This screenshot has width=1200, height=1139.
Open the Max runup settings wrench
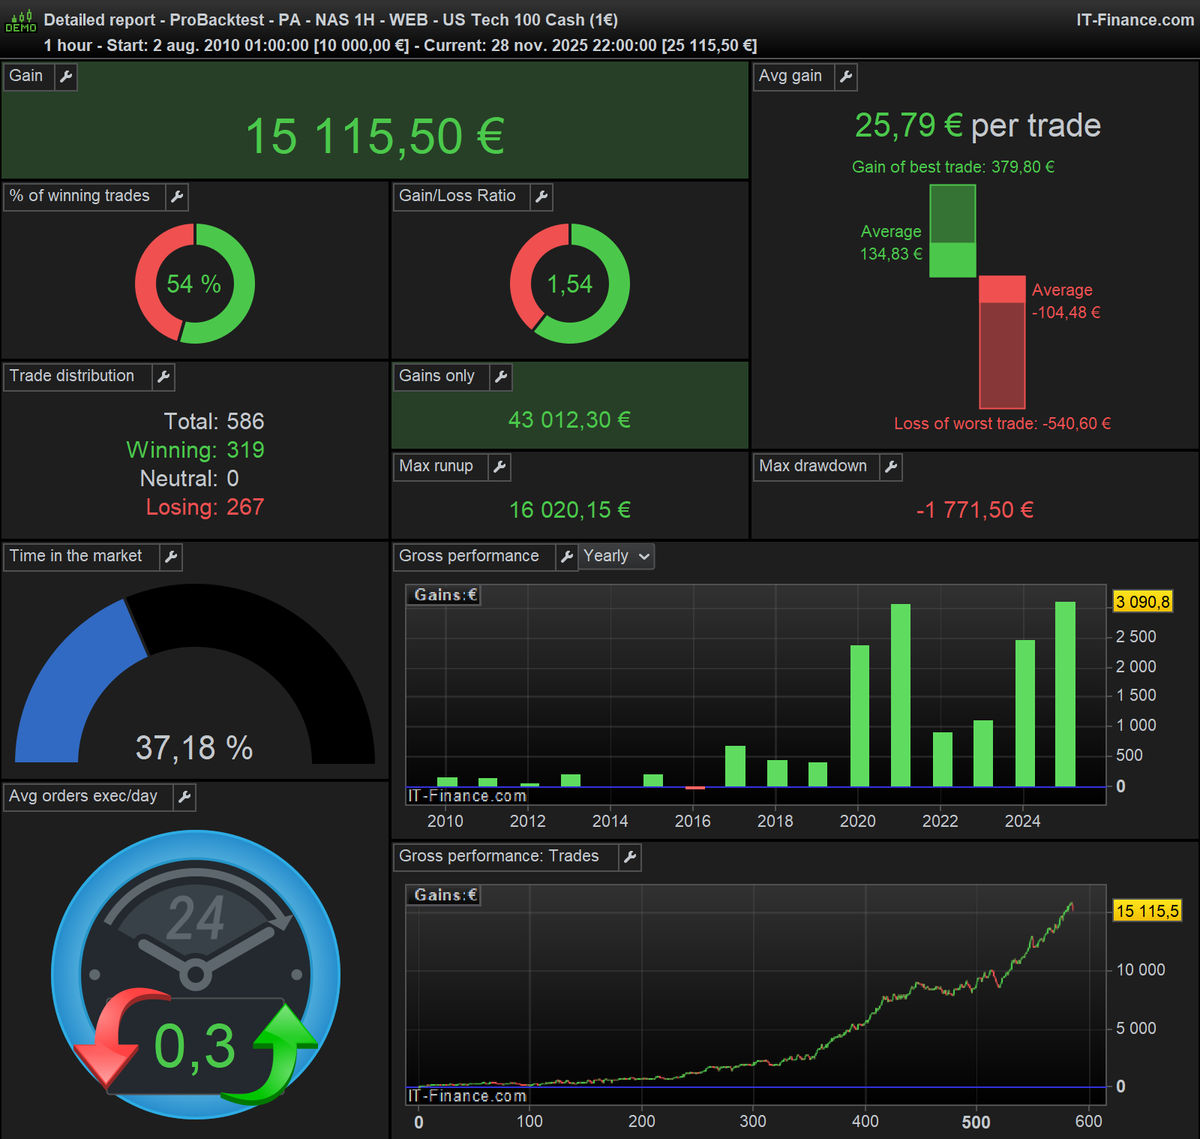click(499, 467)
